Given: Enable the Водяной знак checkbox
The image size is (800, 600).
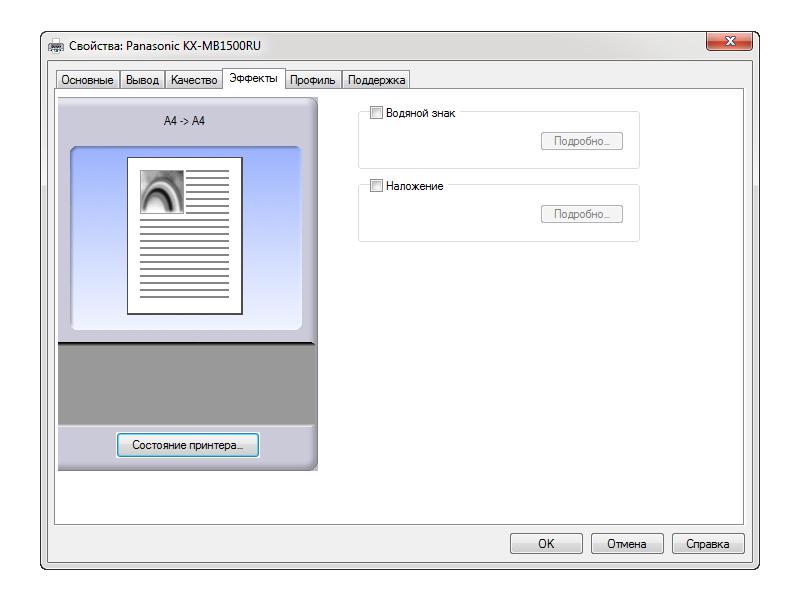Looking at the screenshot, I should coord(376,113).
